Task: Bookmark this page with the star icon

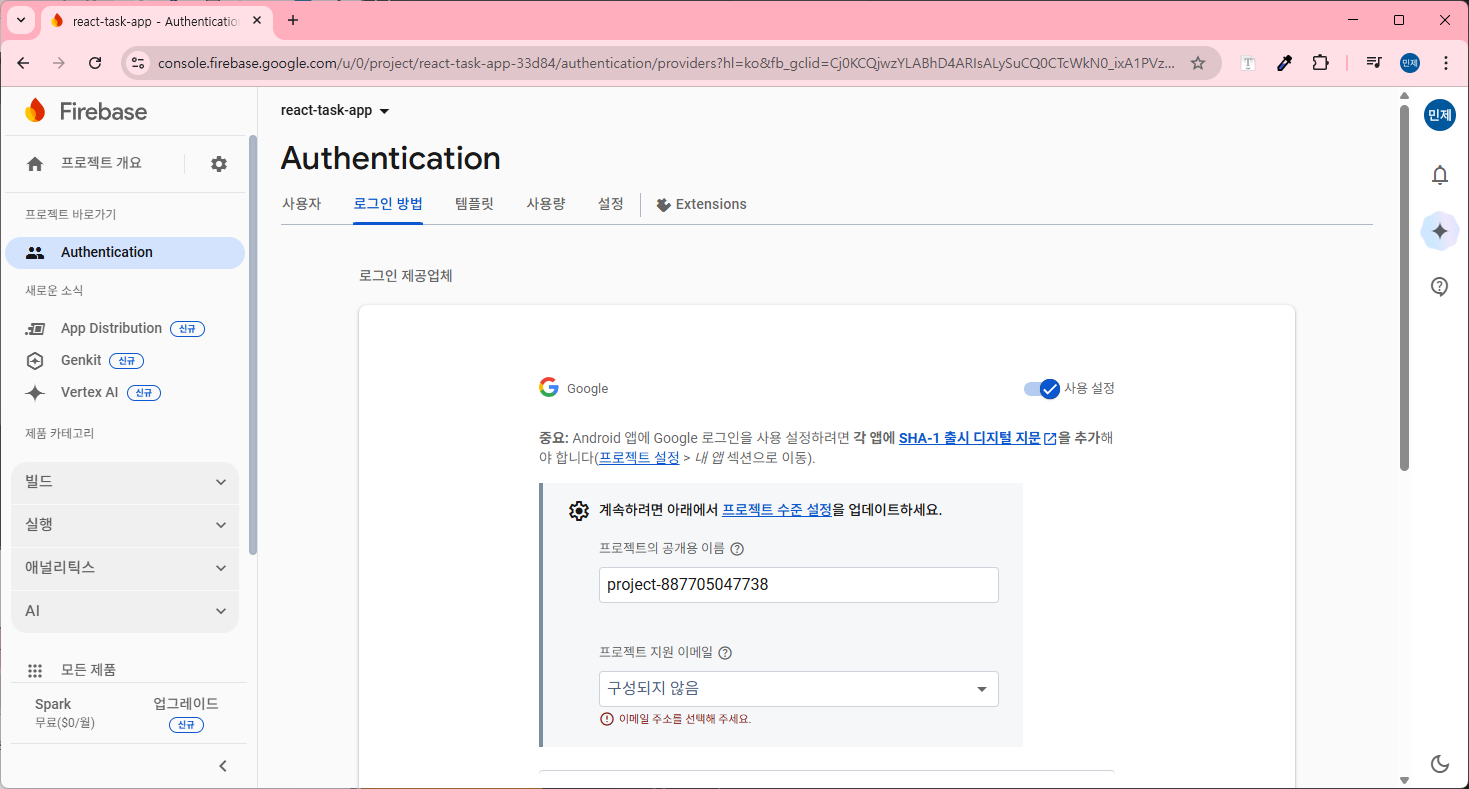Action: point(1198,63)
